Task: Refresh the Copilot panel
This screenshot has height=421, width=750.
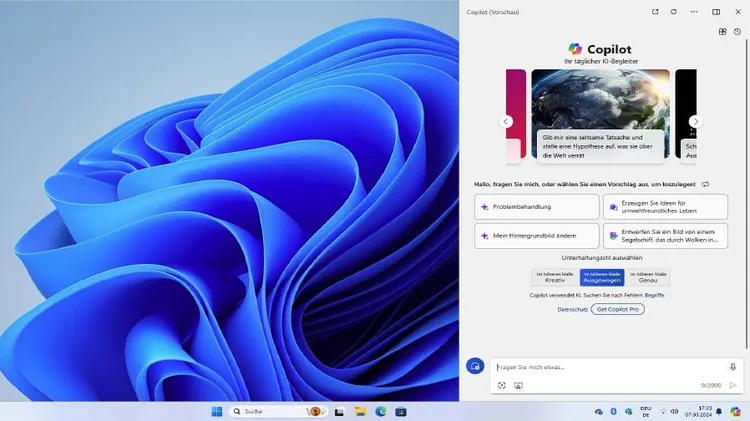Action: [x=673, y=11]
